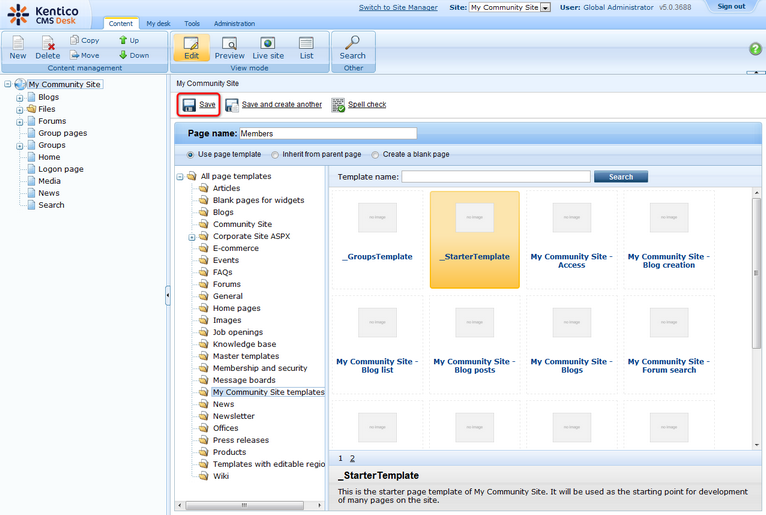Click the Delete document icon
Screen dimensions: 766x515
pos(48,47)
